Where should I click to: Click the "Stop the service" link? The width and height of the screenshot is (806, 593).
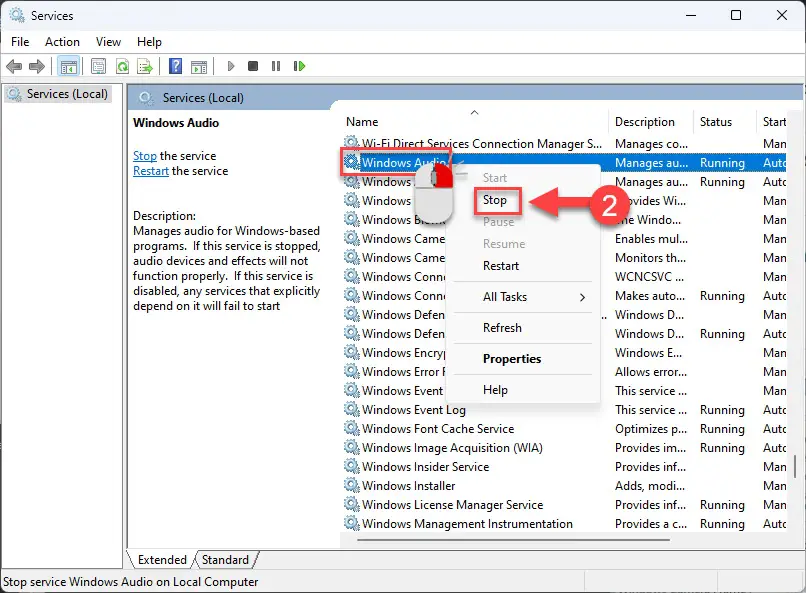[145, 155]
